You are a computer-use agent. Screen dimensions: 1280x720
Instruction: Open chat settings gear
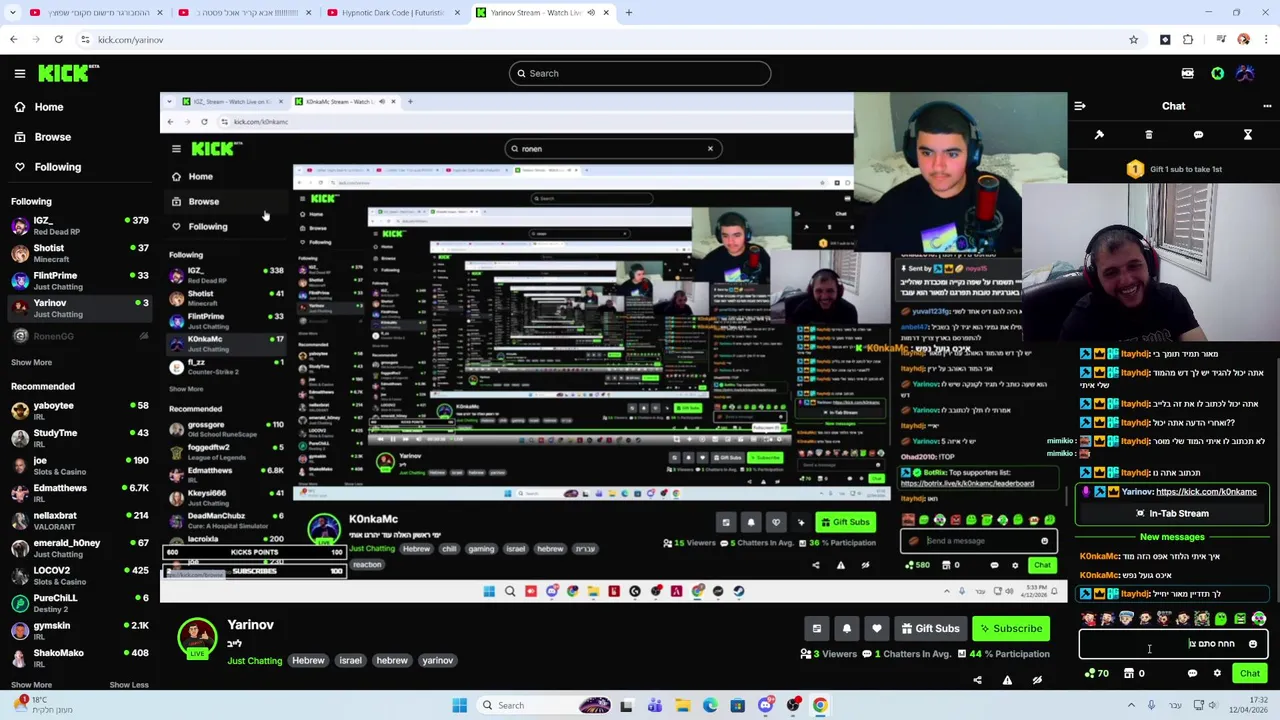click(1217, 673)
